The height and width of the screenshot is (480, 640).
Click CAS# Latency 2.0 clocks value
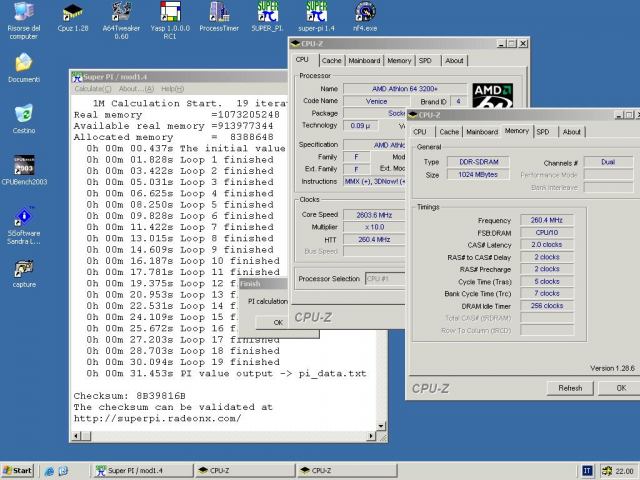[x=547, y=244]
